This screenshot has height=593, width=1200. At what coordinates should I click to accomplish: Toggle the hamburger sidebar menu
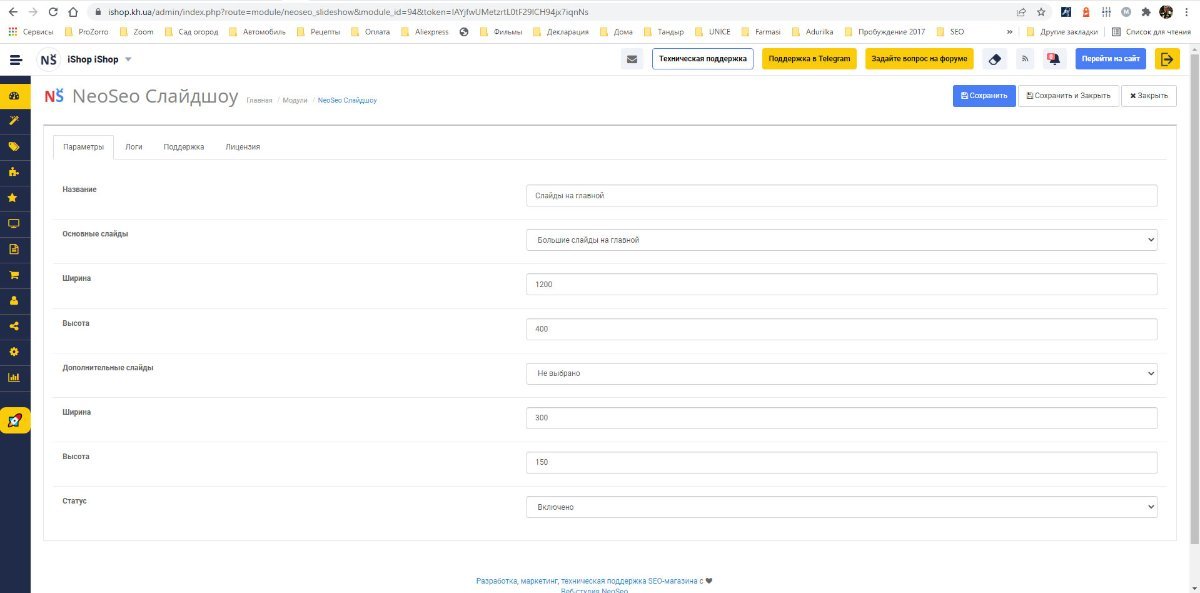pyautogui.click(x=15, y=59)
